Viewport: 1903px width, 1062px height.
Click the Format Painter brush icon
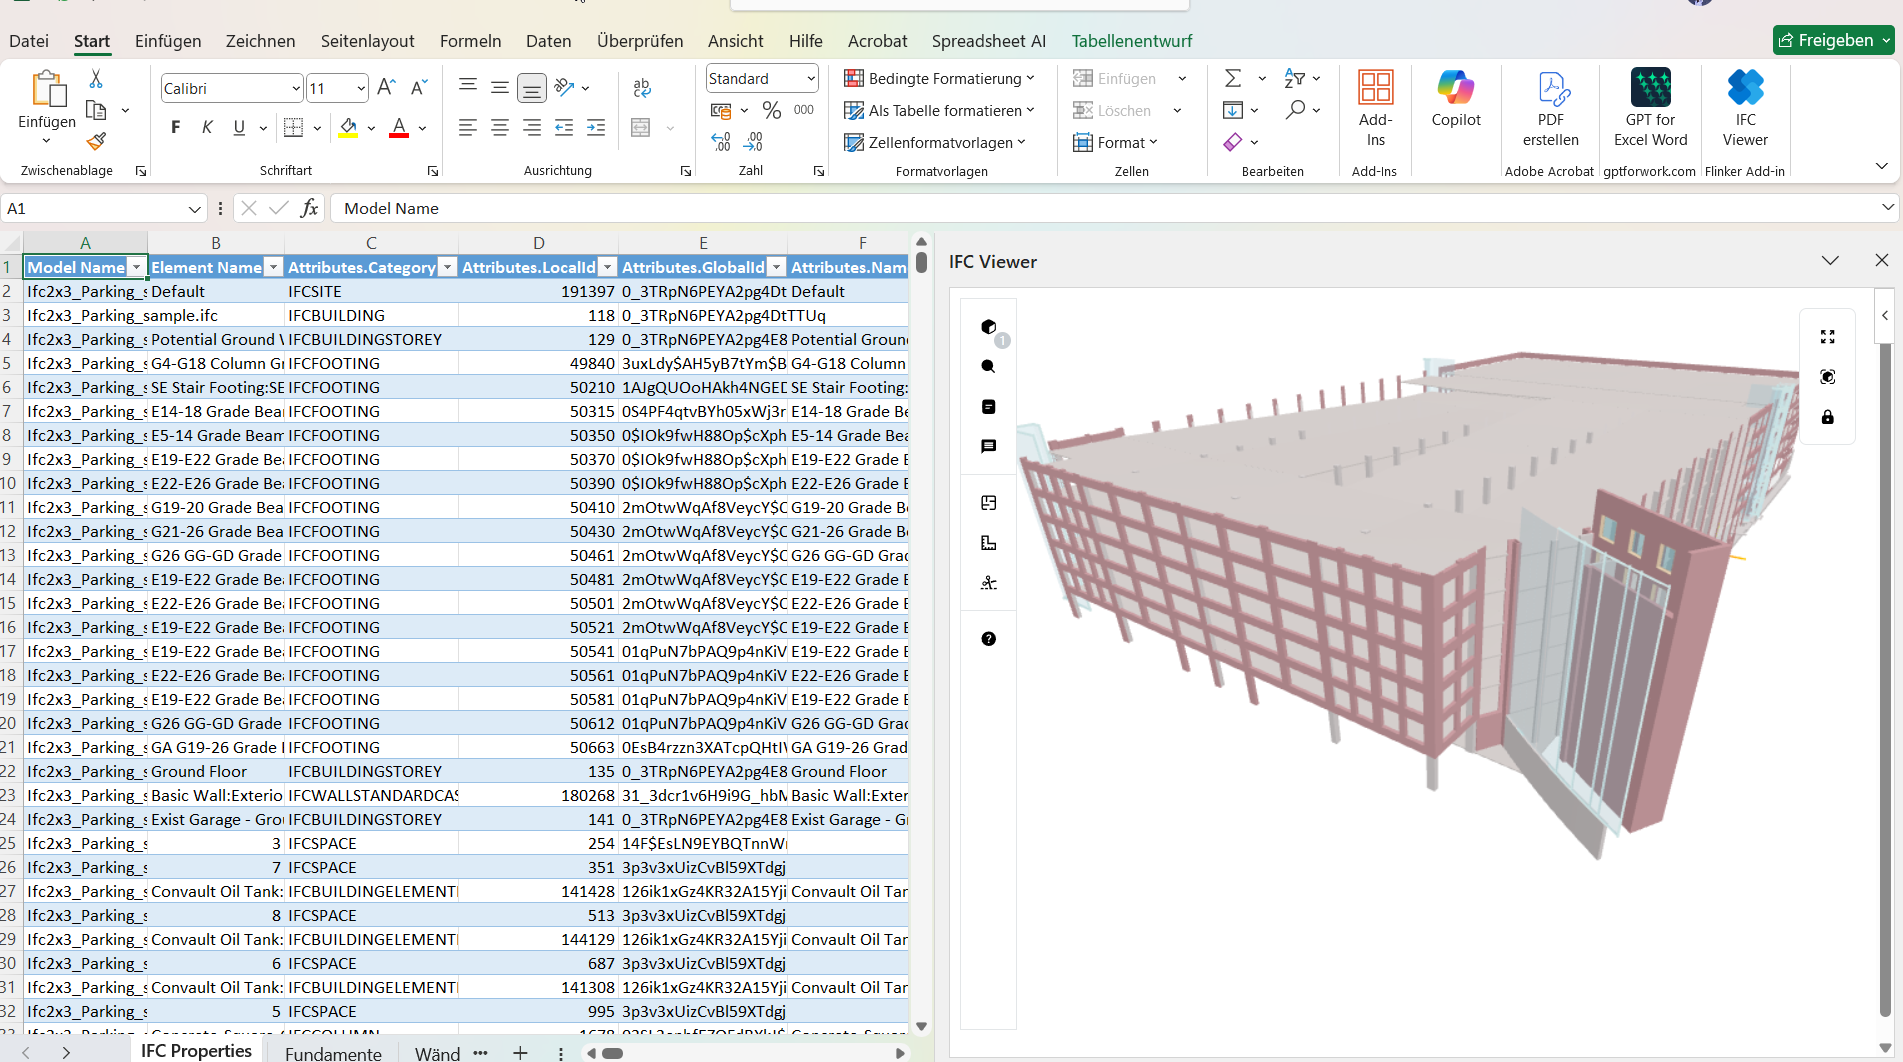[96, 141]
